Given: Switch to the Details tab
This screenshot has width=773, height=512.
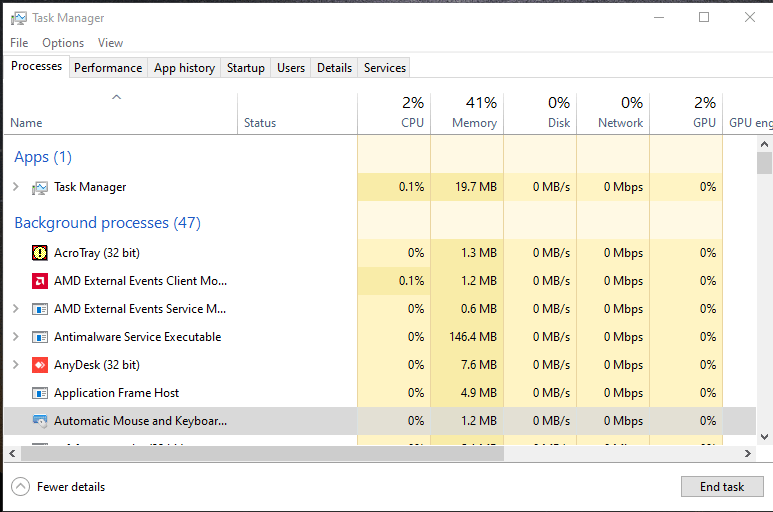Looking at the screenshot, I should (334, 68).
